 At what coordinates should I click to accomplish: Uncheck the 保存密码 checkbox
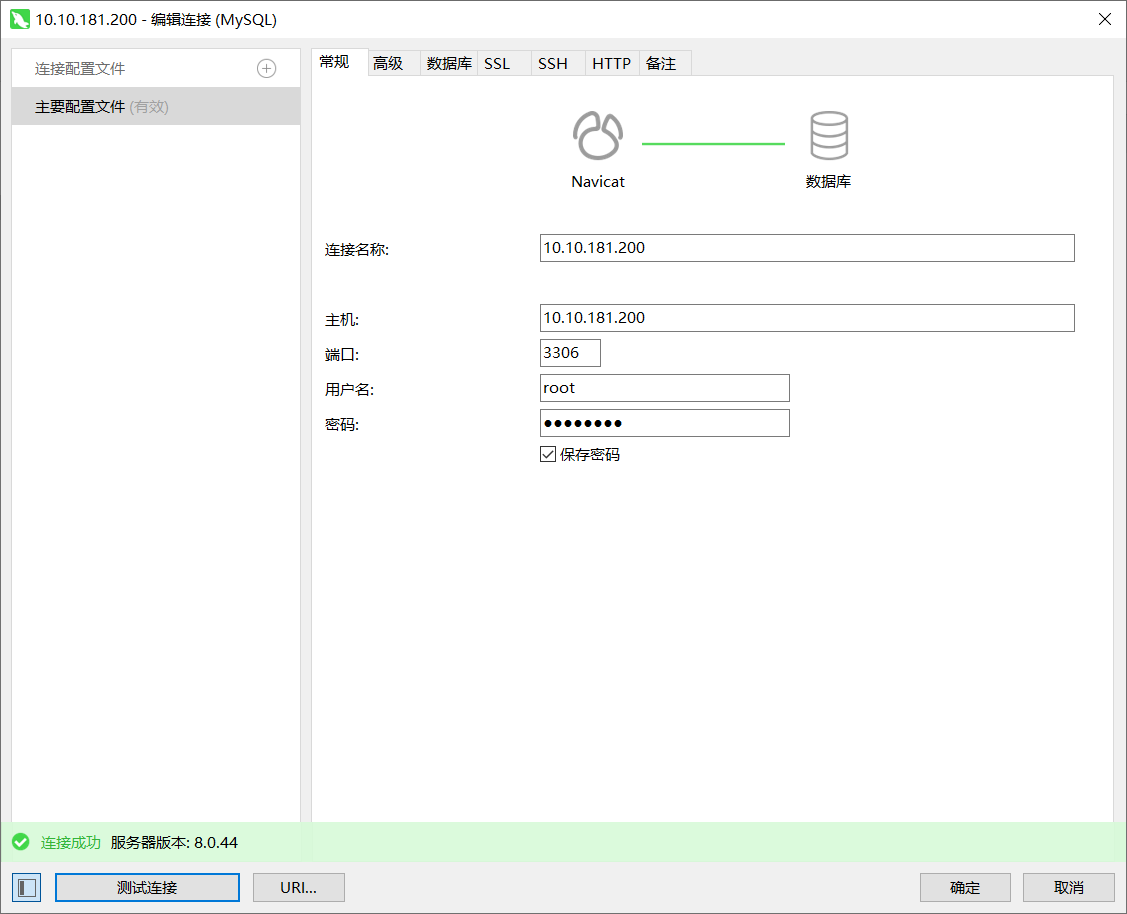(x=548, y=454)
